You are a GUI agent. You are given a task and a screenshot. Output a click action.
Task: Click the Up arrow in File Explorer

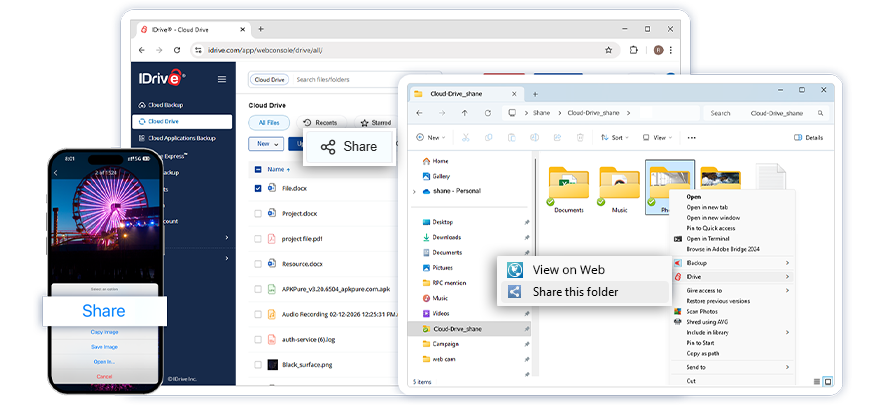(464, 113)
